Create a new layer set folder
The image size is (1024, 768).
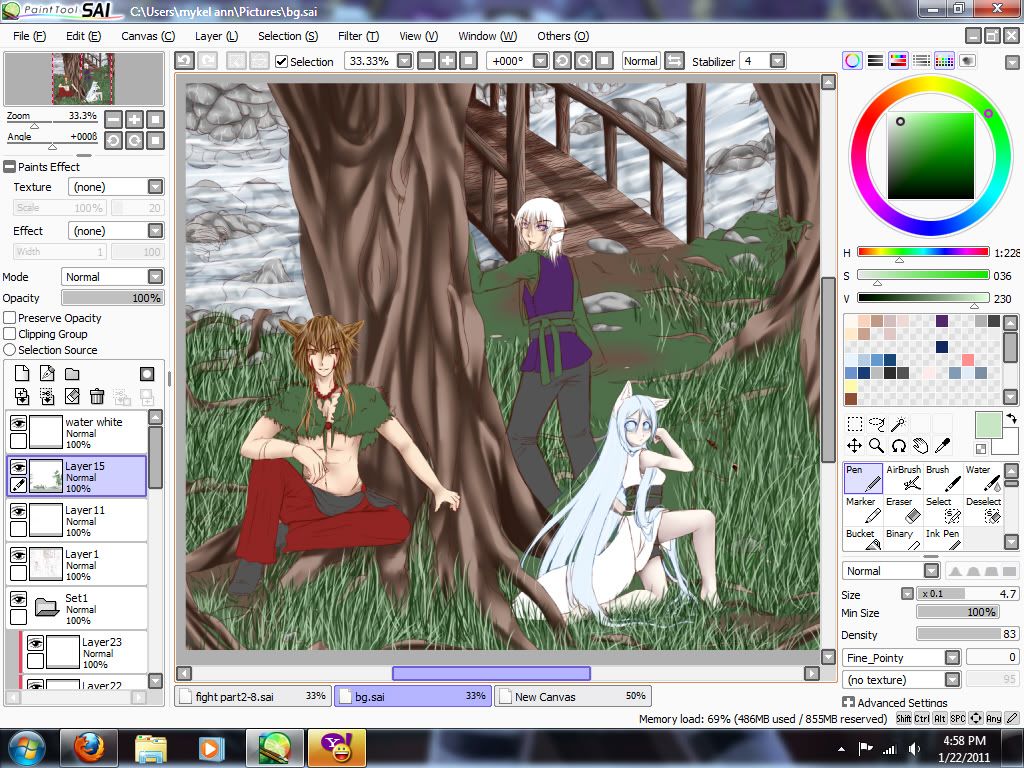[x=72, y=374]
